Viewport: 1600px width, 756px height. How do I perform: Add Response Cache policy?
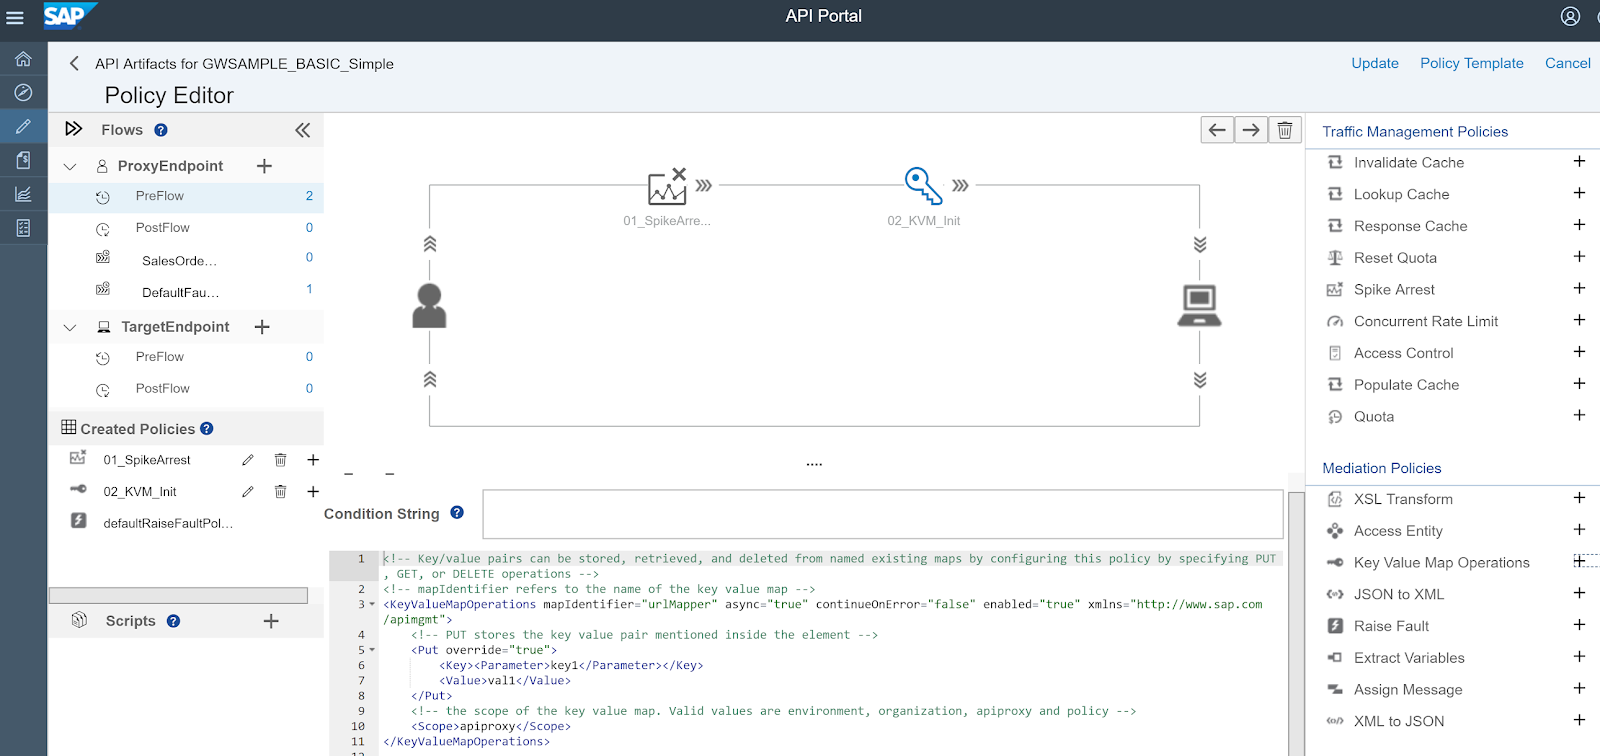tap(1579, 225)
